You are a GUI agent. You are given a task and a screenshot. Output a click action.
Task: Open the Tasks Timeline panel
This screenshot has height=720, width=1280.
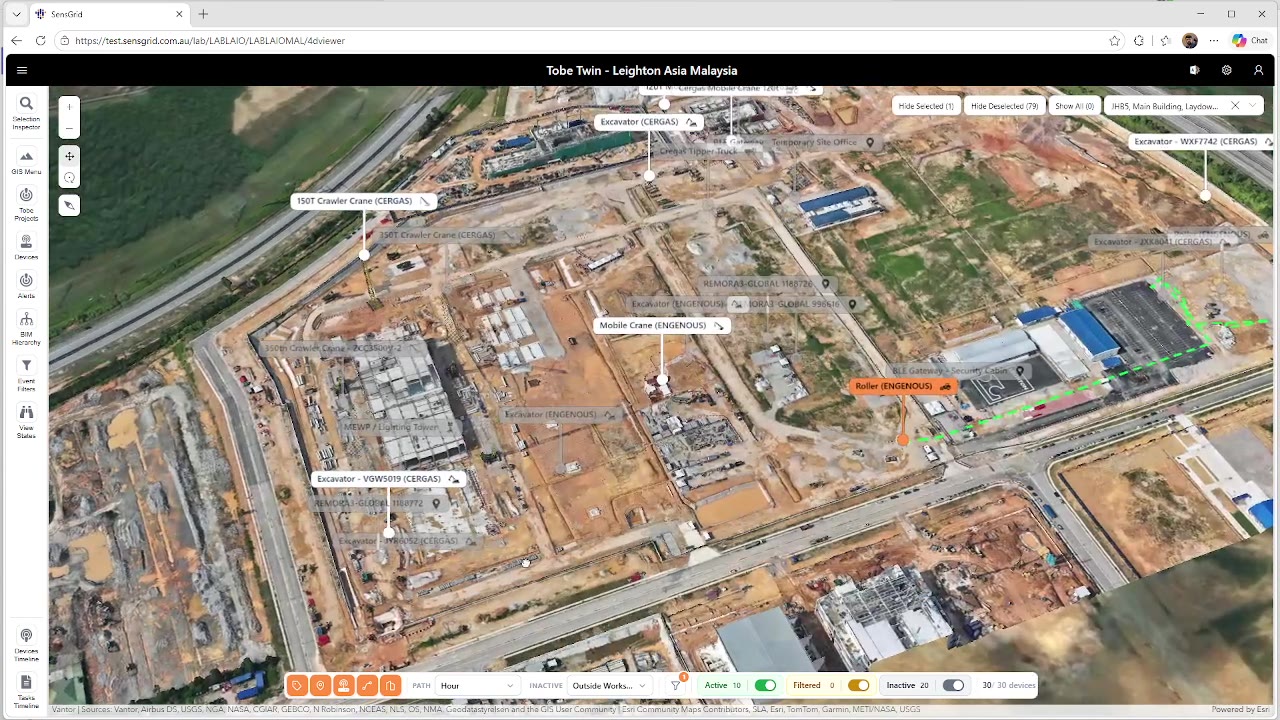pos(26,691)
